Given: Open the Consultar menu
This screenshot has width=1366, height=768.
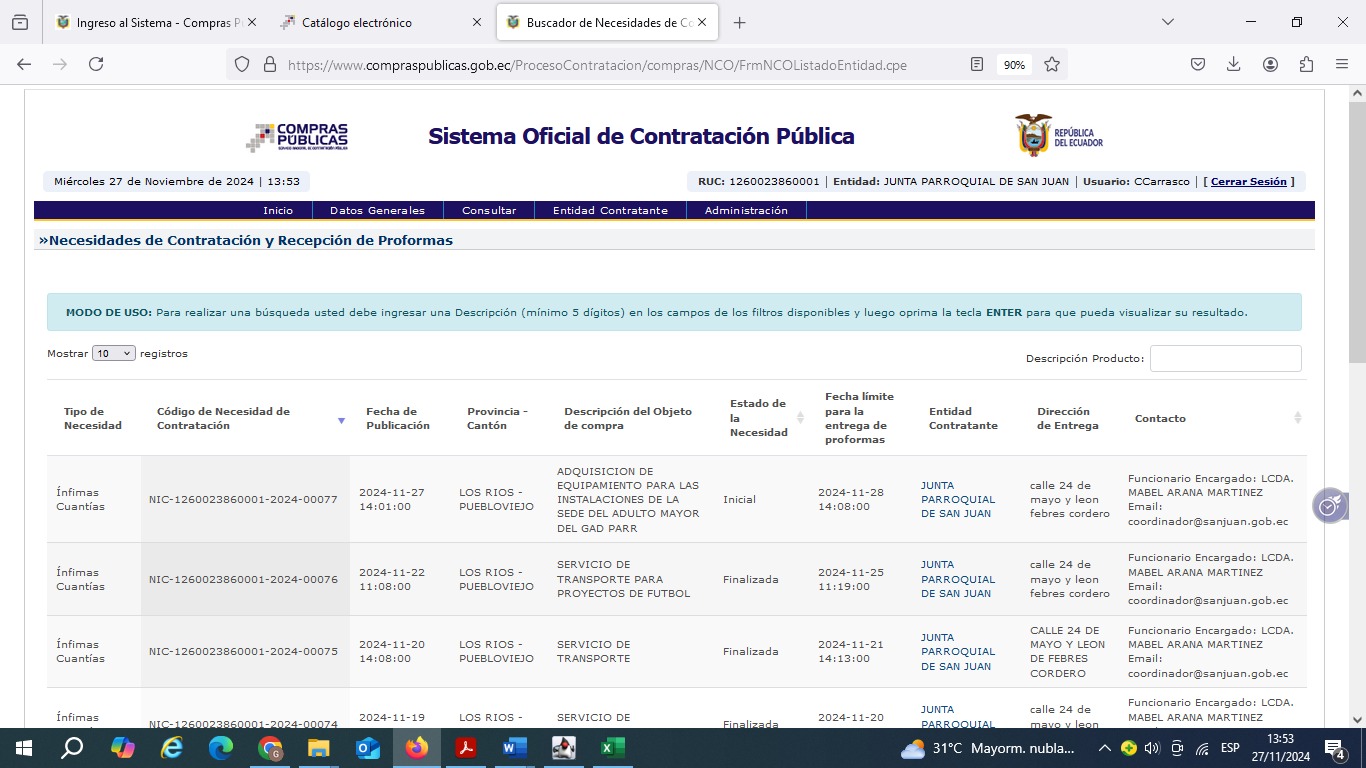Looking at the screenshot, I should click(x=489, y=210).
